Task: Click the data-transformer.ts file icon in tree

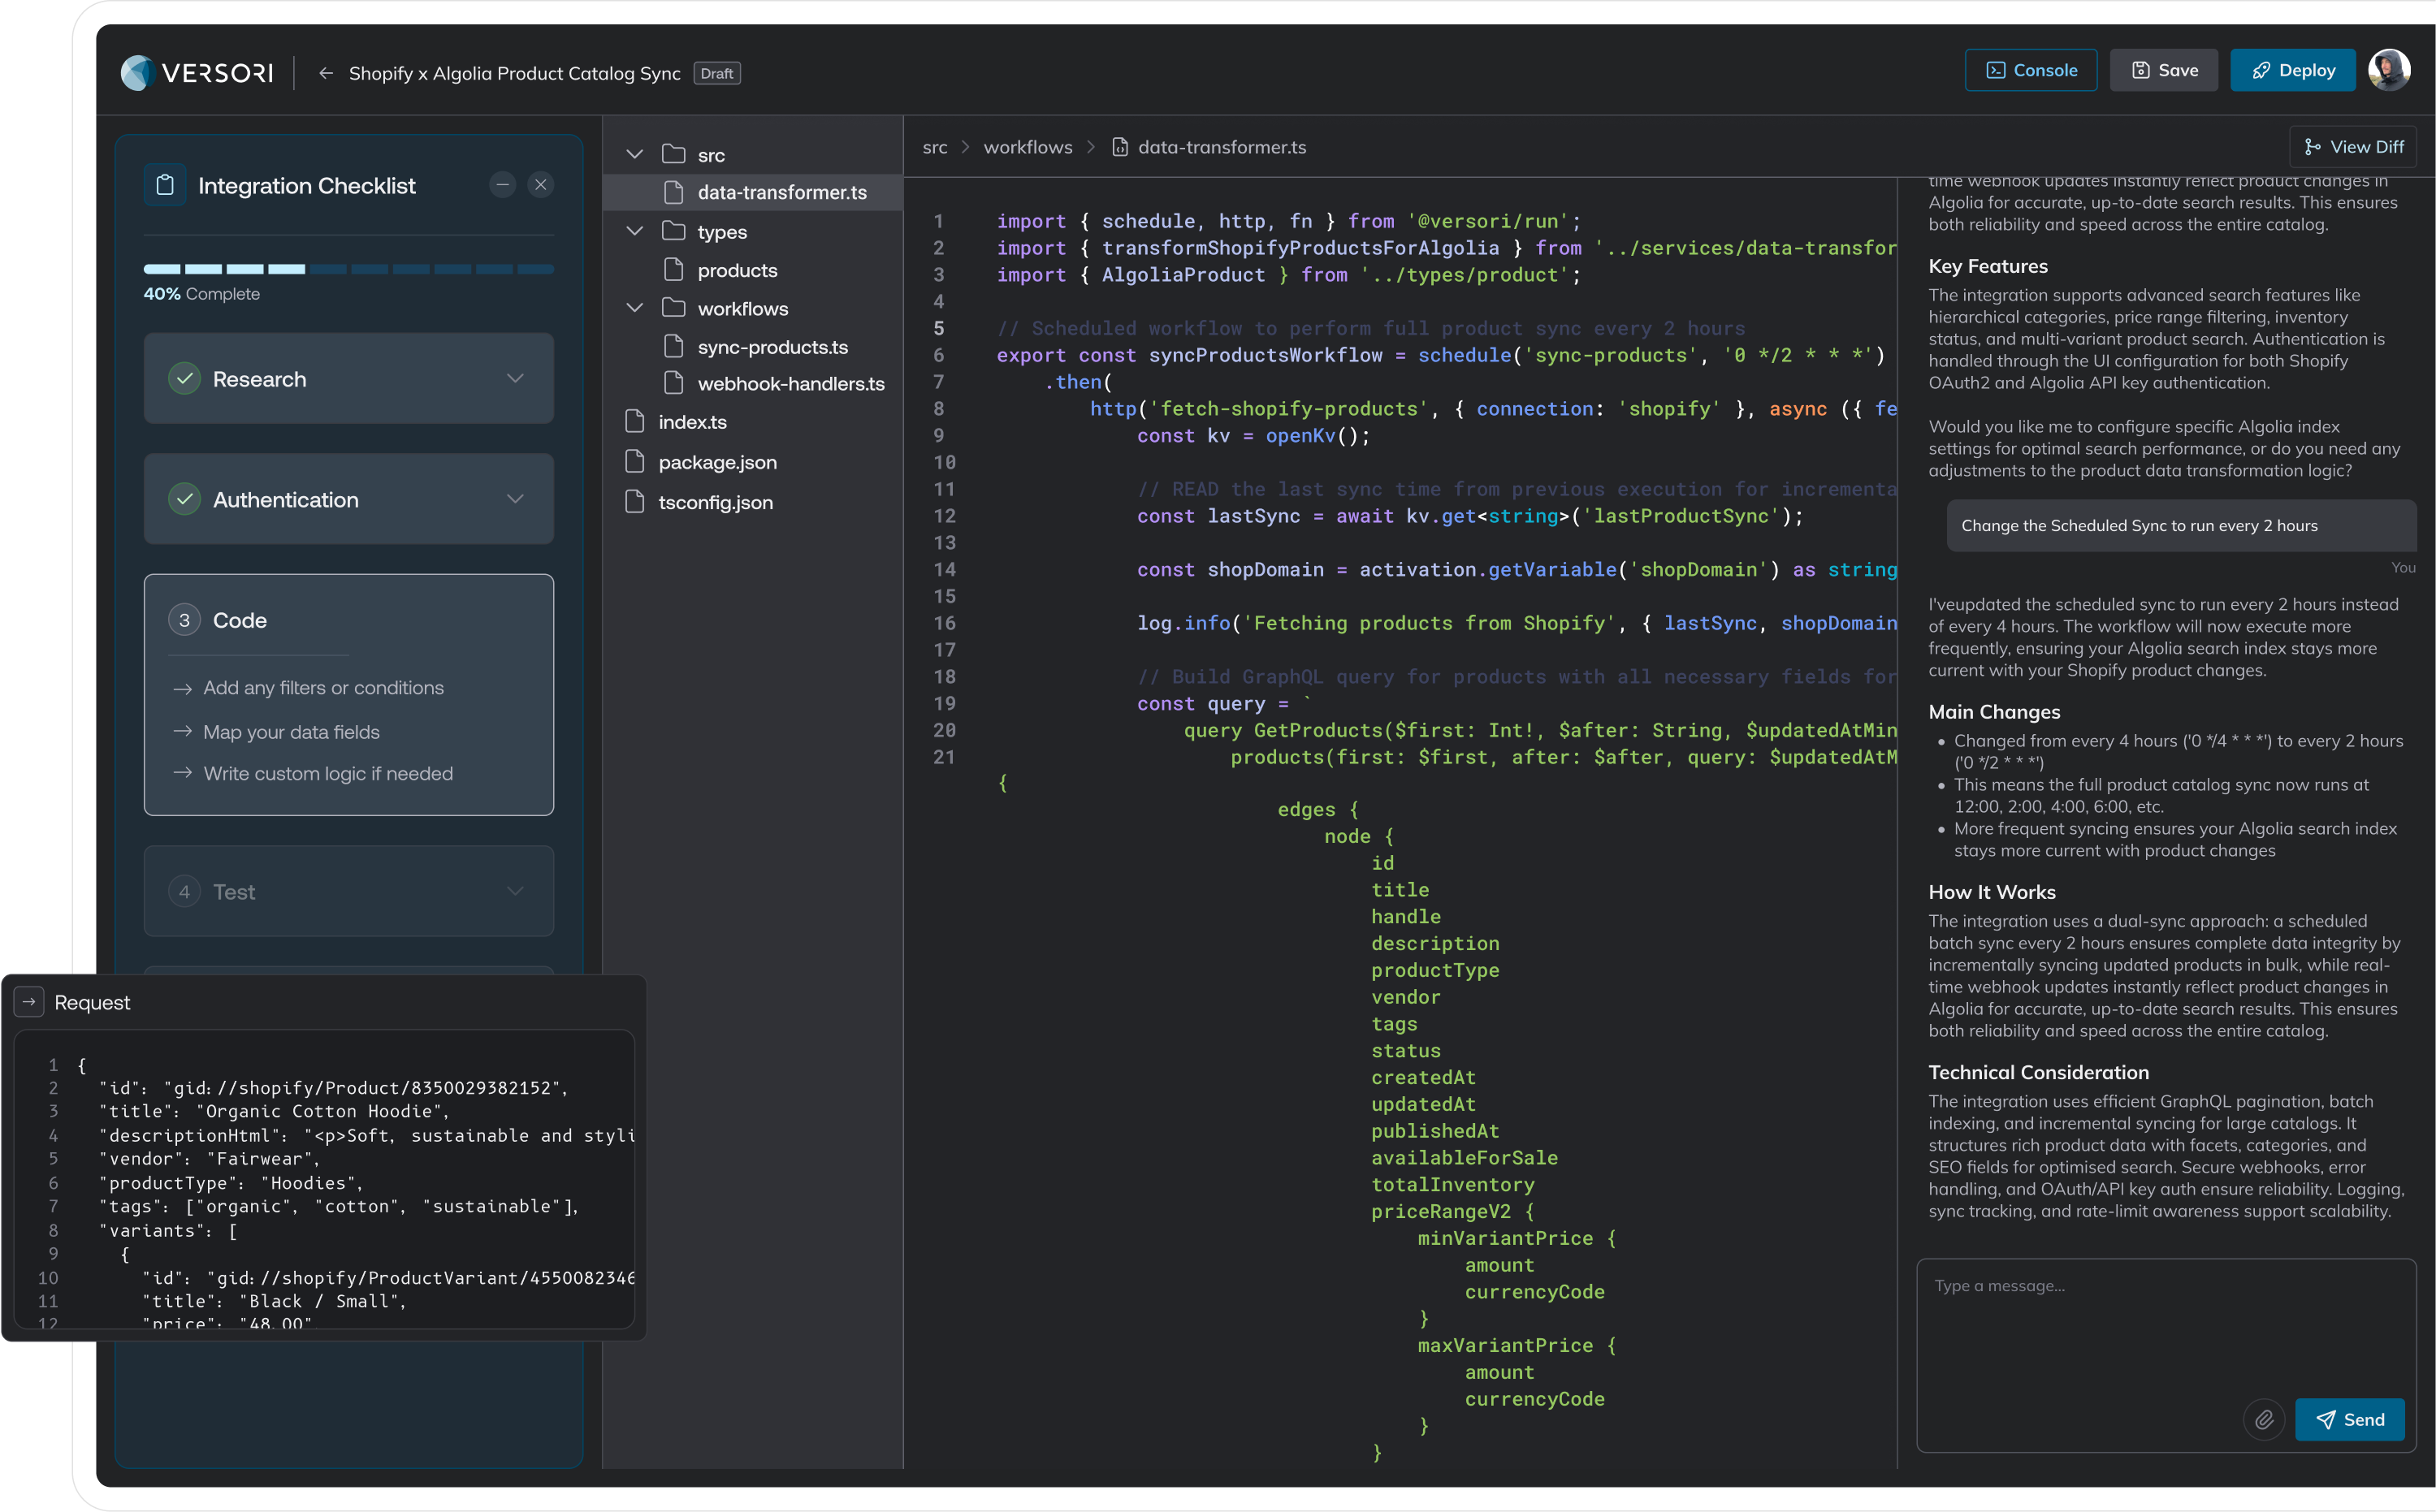Action: click(674, 191)
